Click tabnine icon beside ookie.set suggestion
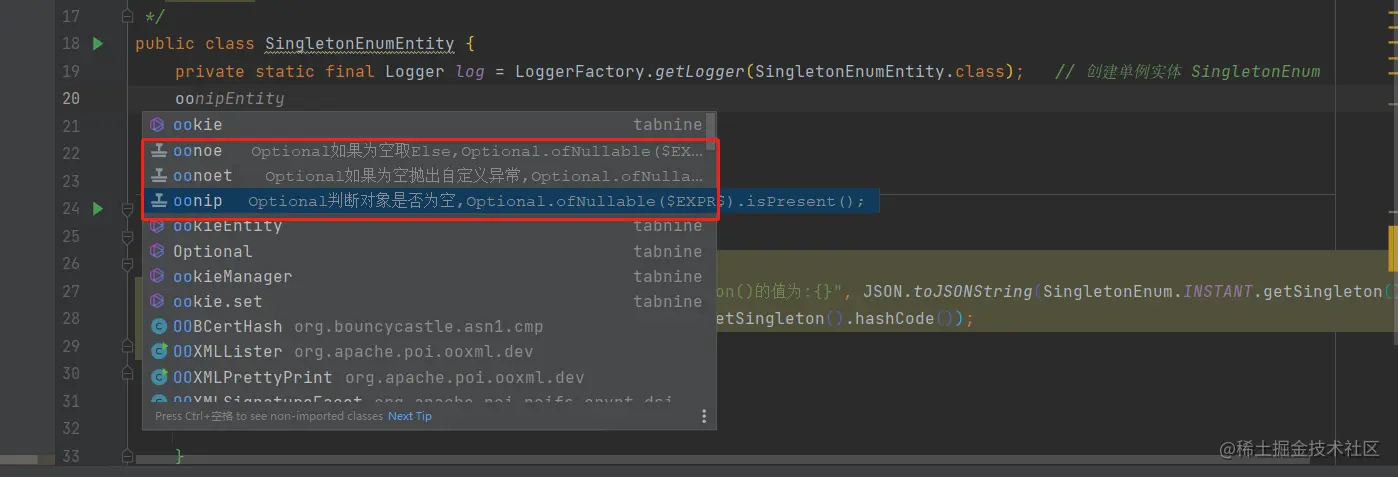This screenshot has height=477, width=1398. point(157,301)
